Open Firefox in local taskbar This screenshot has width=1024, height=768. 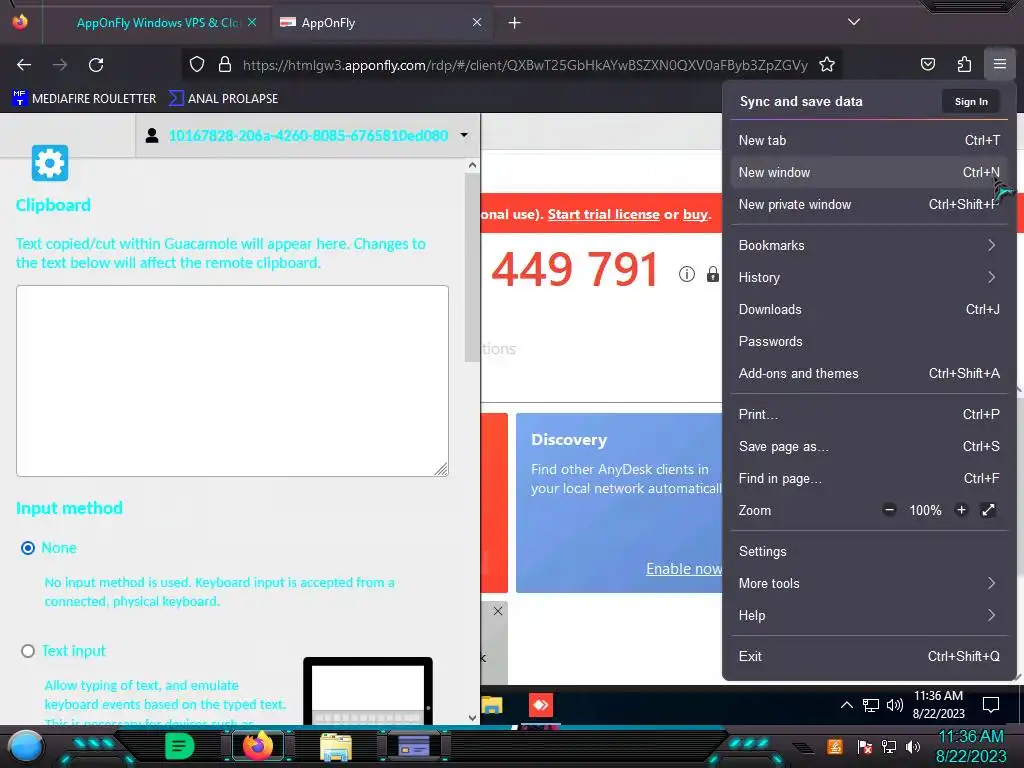pyautogui.click(x=257, y=746)
